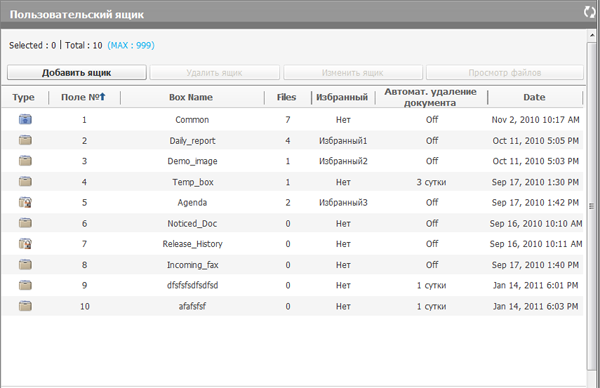
Task: Select the dfsfsfsdfsdfsd box row
Action: 292,285
